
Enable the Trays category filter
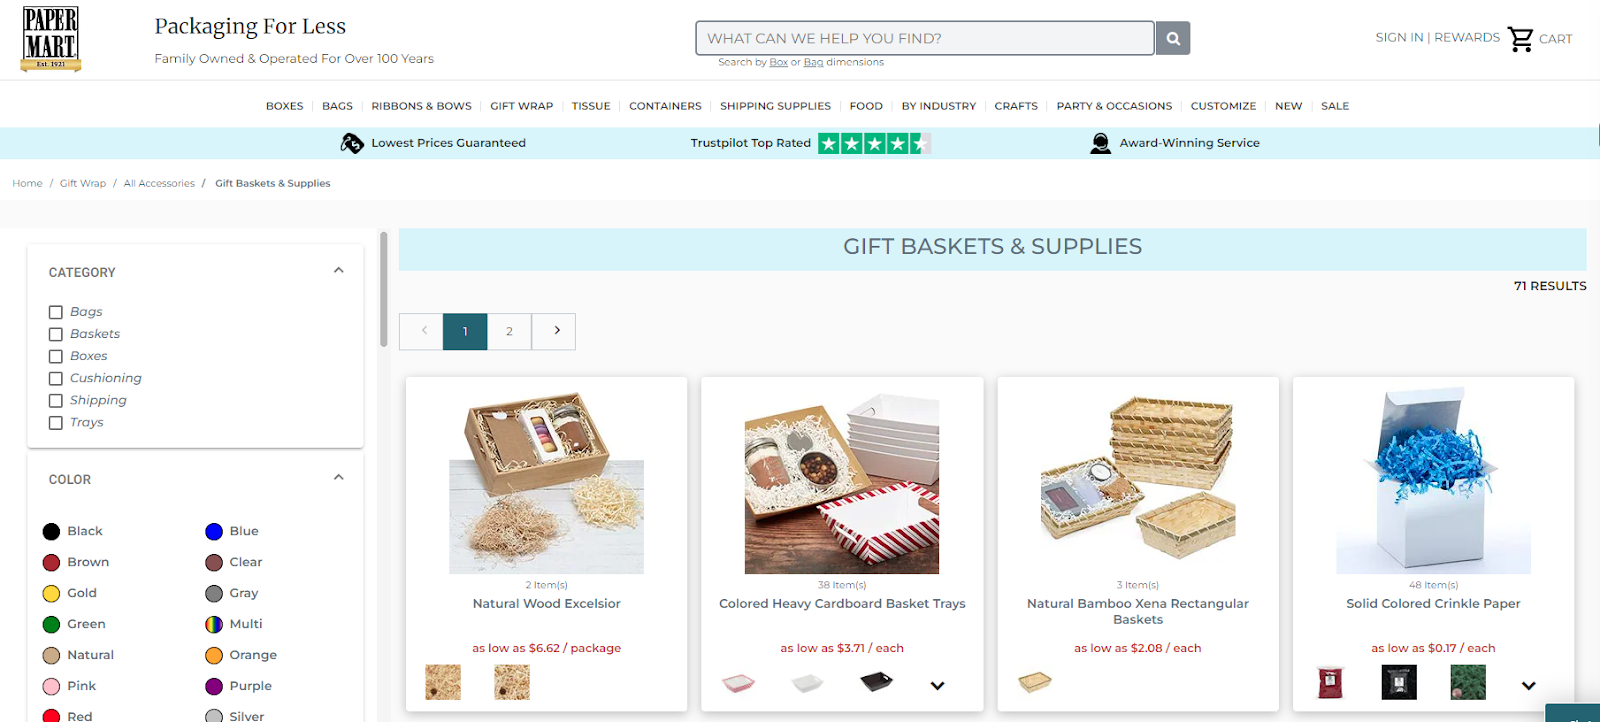[x=56, y=422]
